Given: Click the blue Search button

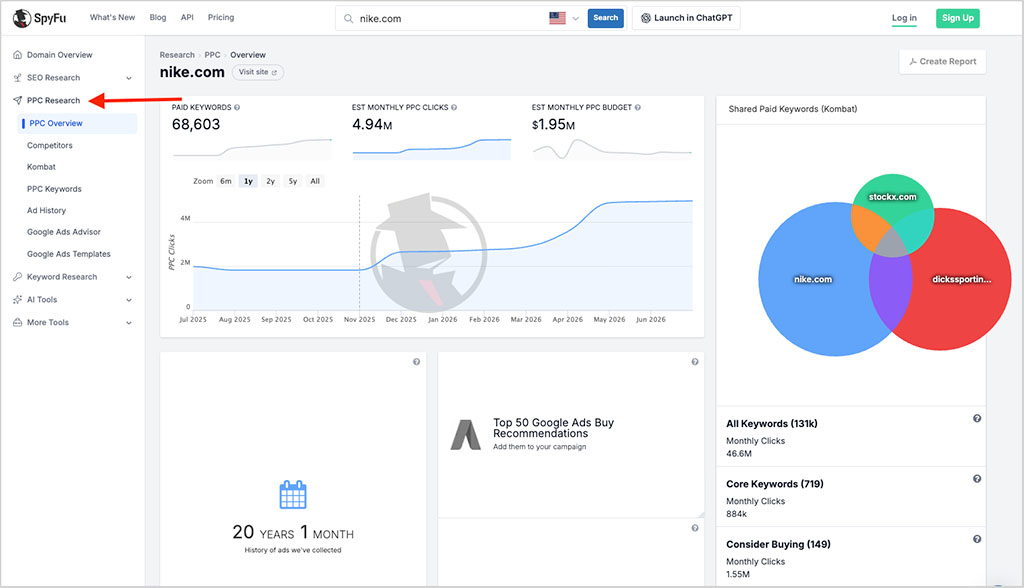Looking at the screenshot, I should pos(605,18).
